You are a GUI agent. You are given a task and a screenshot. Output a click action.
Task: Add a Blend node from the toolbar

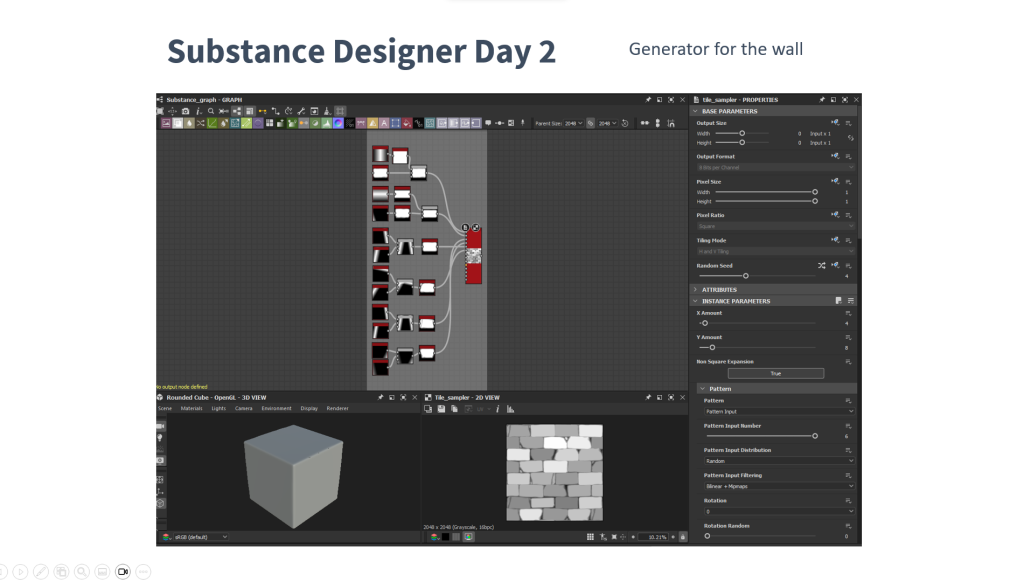click(x=177, y=123)
